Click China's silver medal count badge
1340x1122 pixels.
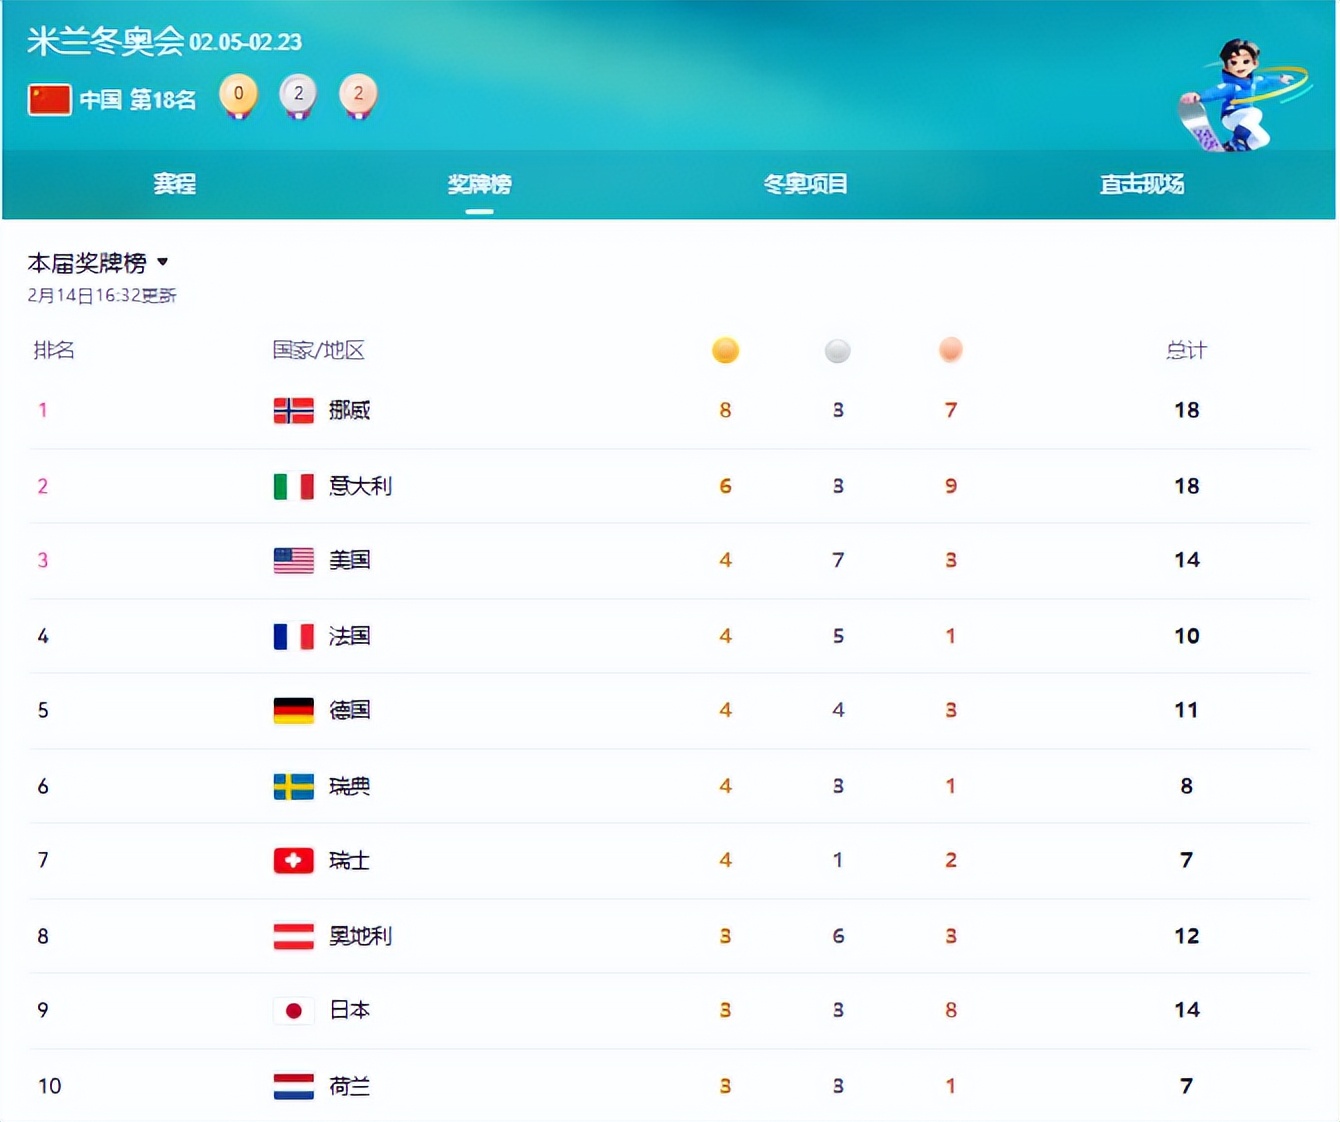click(x=298, y=95)
